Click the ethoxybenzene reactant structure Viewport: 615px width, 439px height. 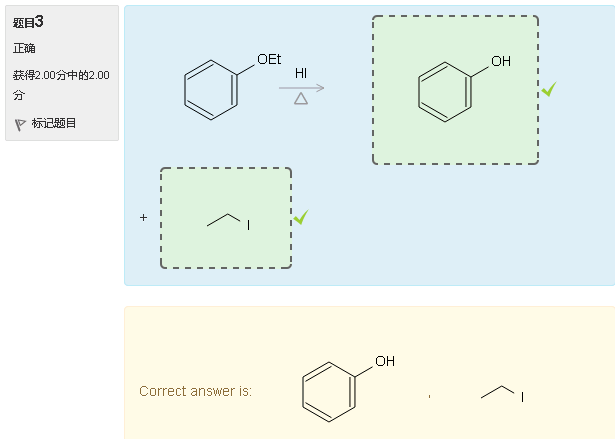pyautogui.click(x=232, y=86)
